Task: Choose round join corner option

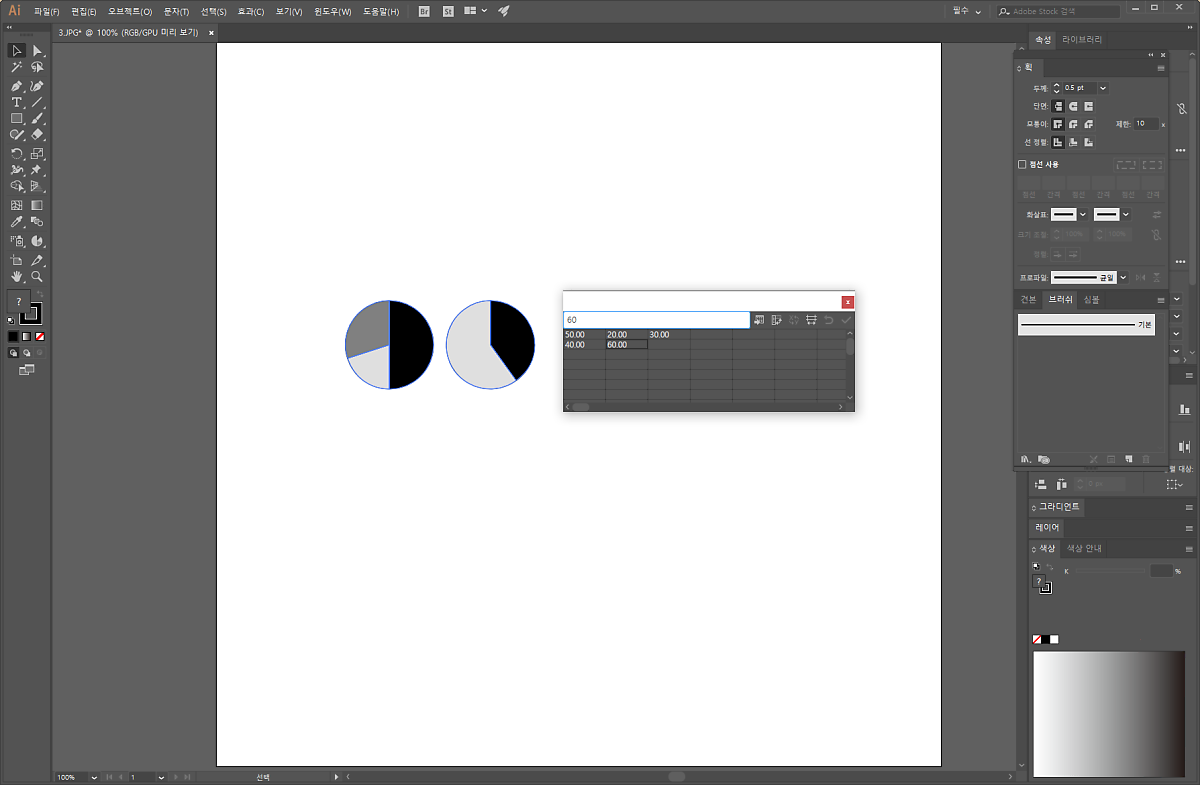Action: point(1073,124)
